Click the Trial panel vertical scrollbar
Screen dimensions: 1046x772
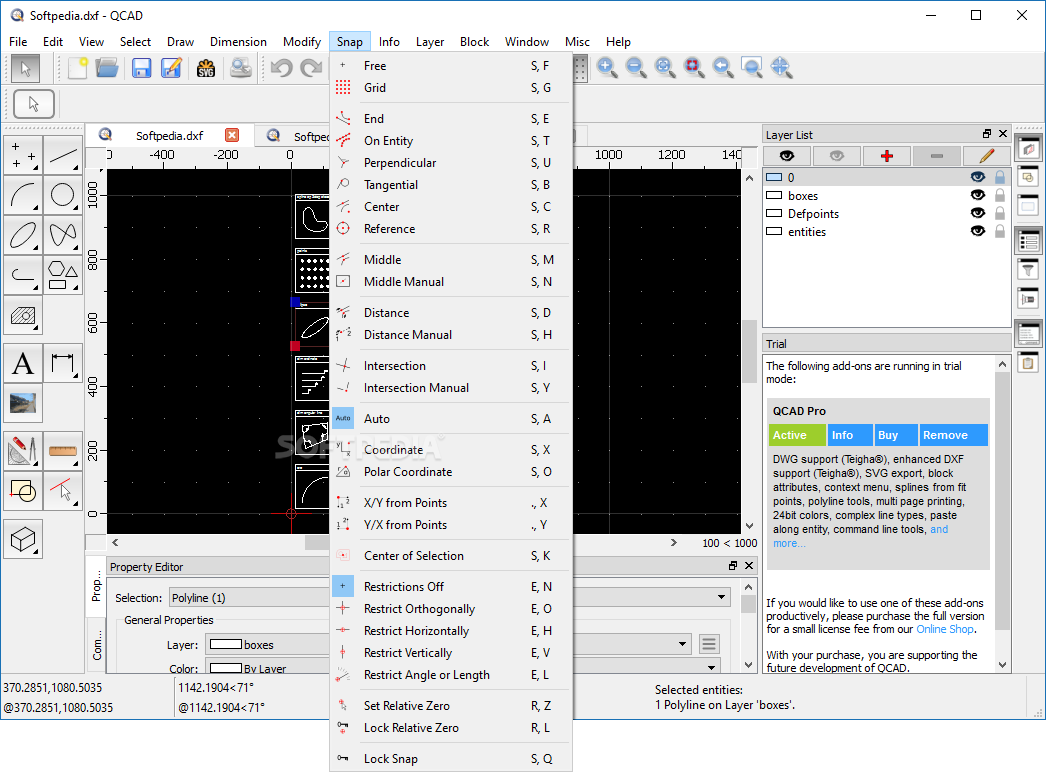pyautogui.click(x=1002, y=514)
